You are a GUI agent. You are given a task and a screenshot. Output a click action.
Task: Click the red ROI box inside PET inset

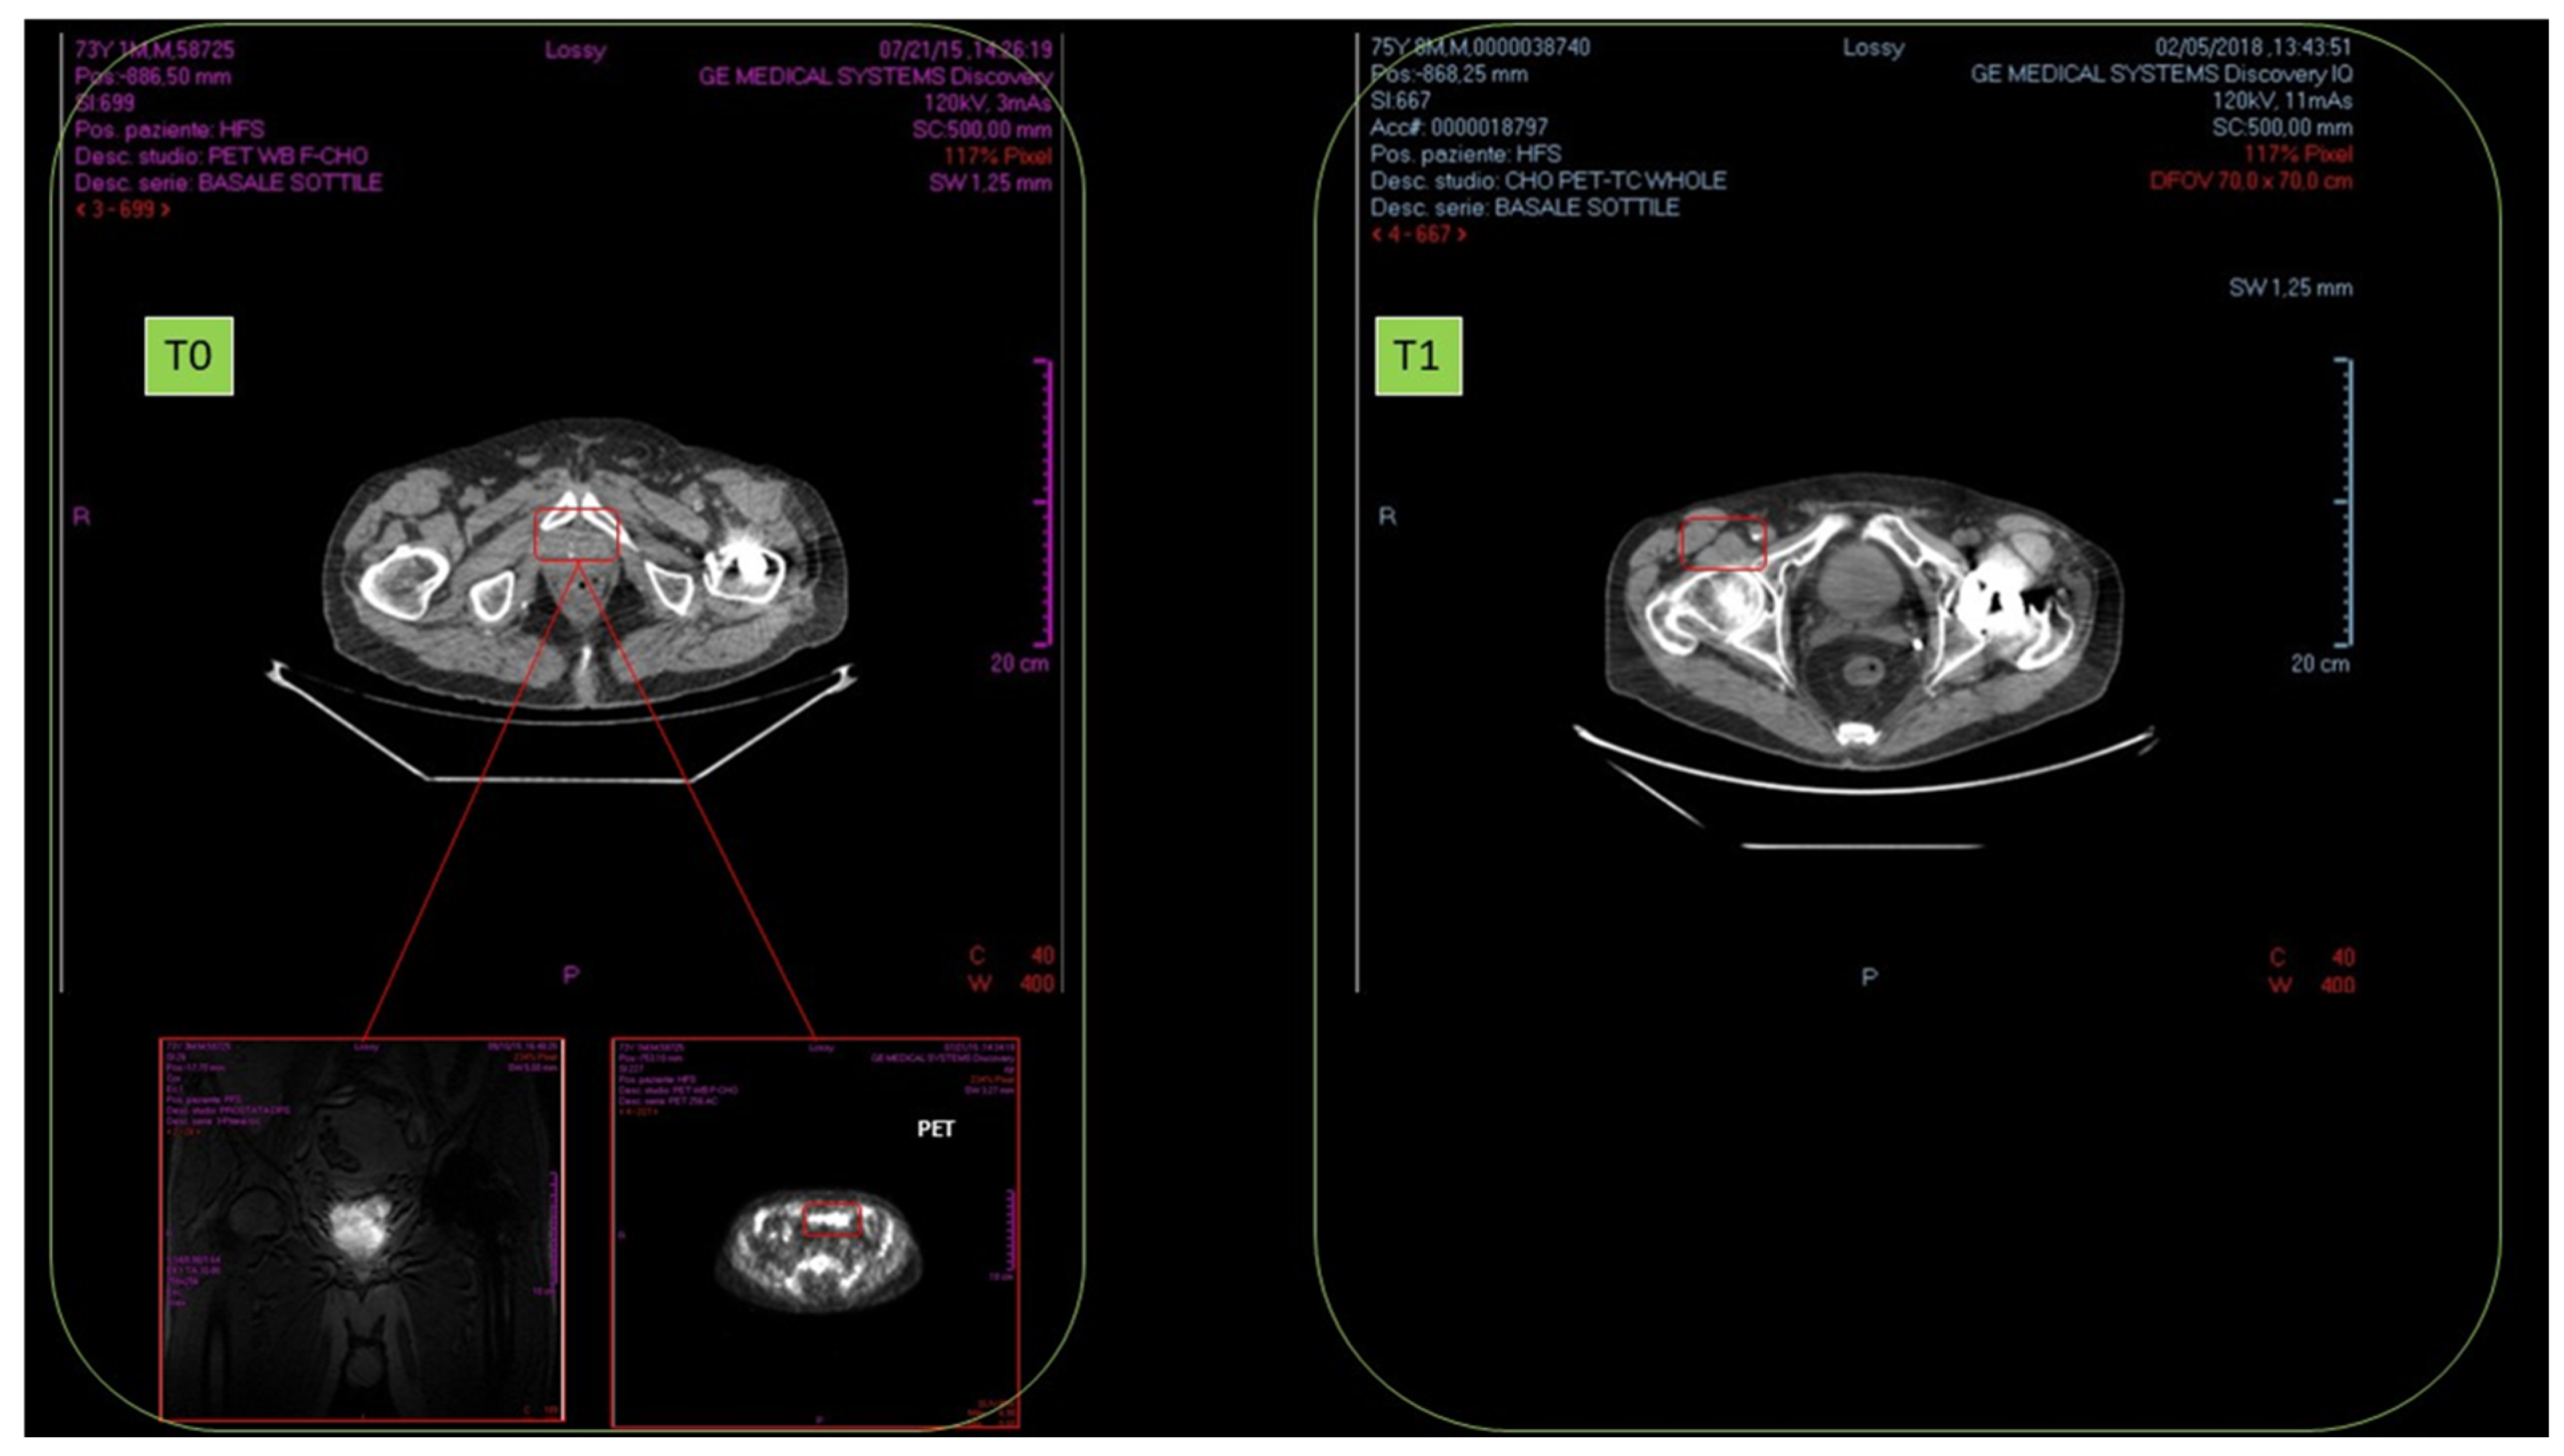point(832,1219)
